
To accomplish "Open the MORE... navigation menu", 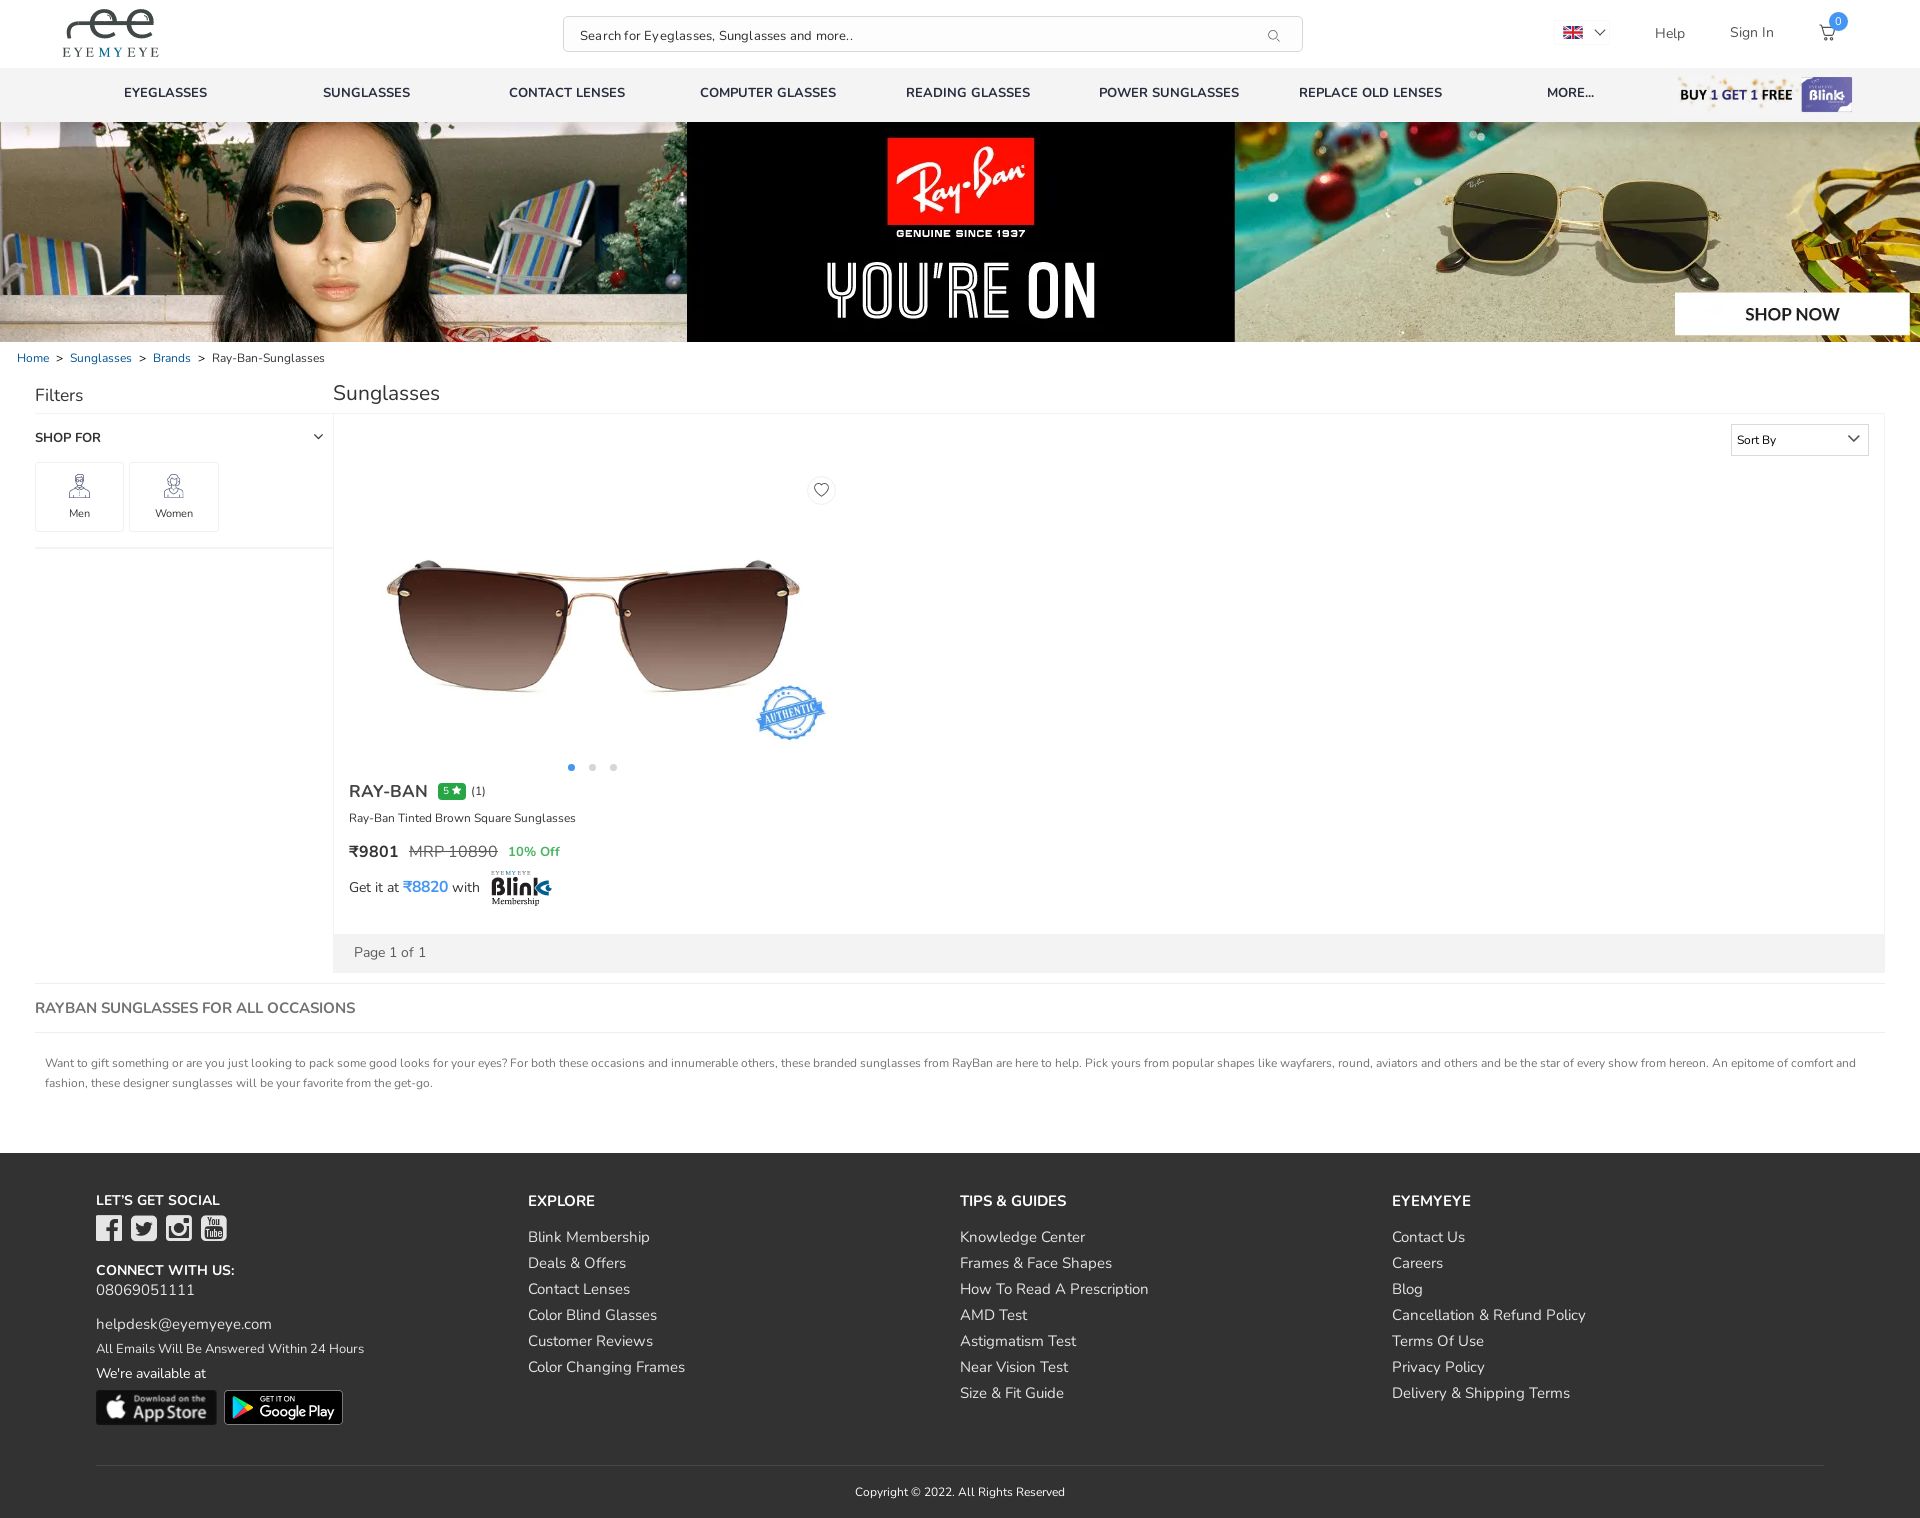I will 1570,93.
